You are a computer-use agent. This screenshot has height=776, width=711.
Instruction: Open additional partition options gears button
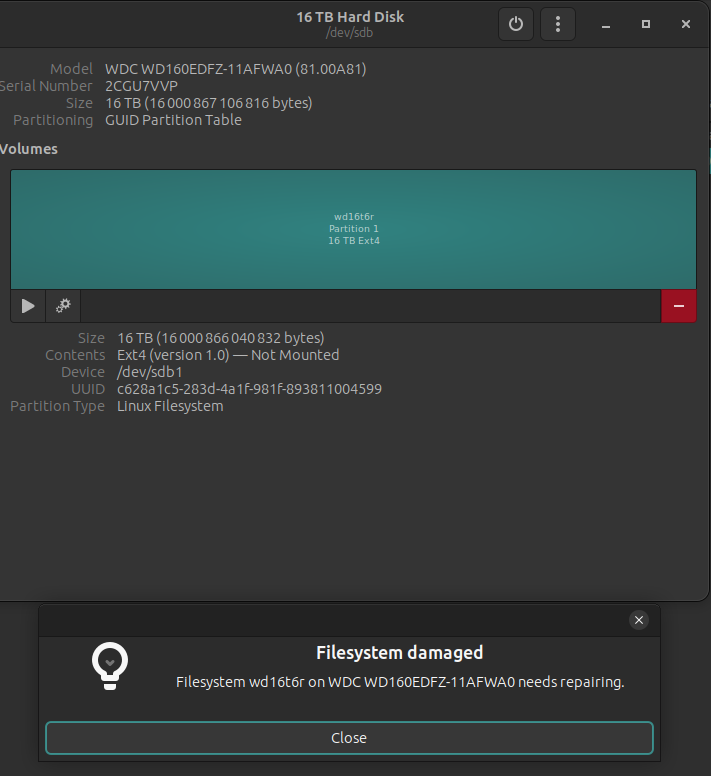click(x=63, y=306)
